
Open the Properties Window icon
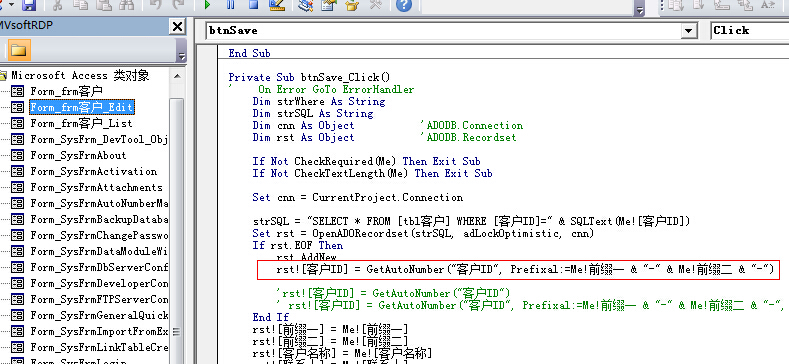tap(329, 6)
